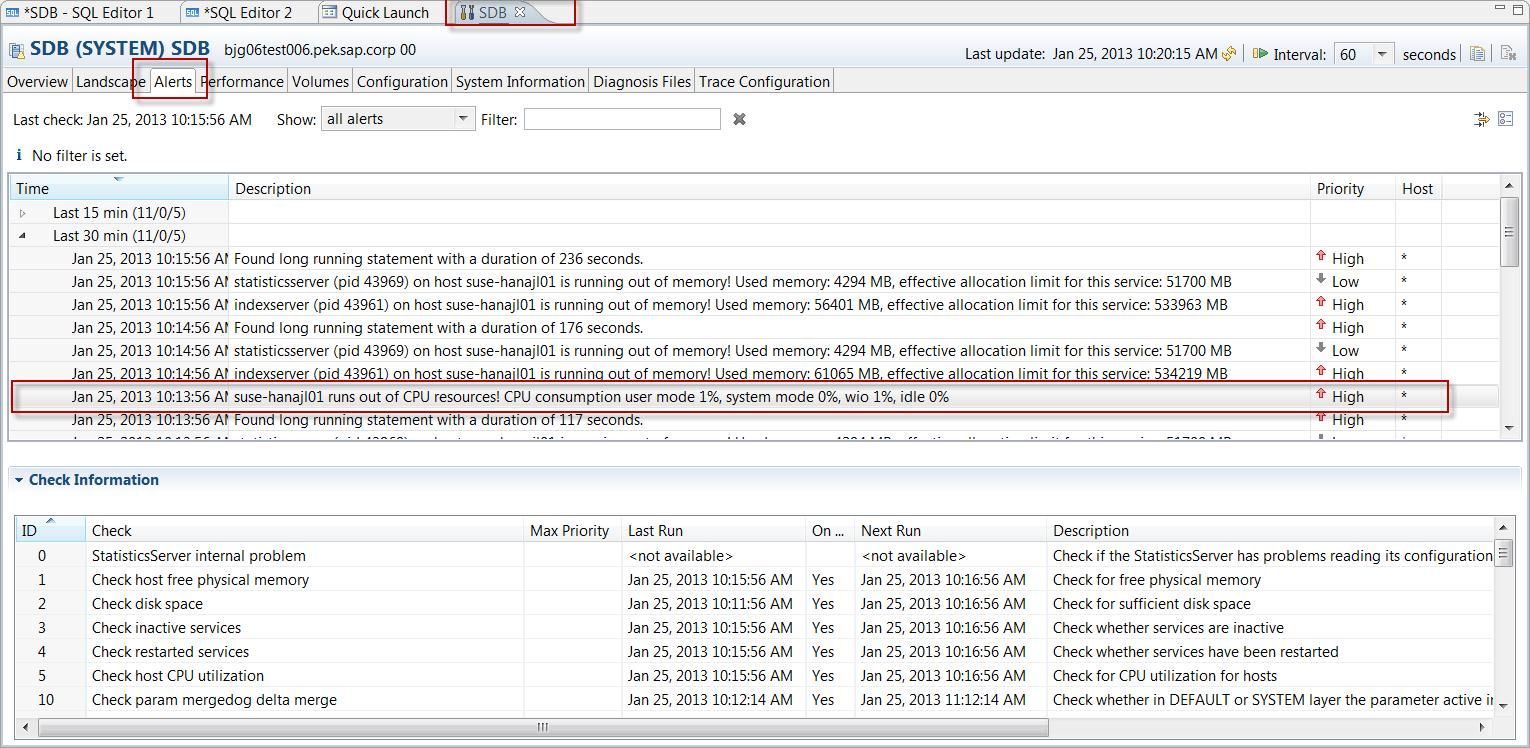
Task: Open the Trace Configuration tab
Action: pos(764,81)
